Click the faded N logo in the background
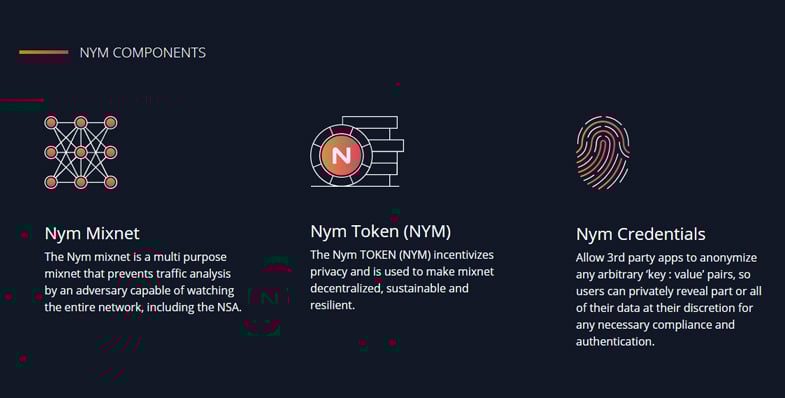The image size is (785, 398). coord(269,299)
